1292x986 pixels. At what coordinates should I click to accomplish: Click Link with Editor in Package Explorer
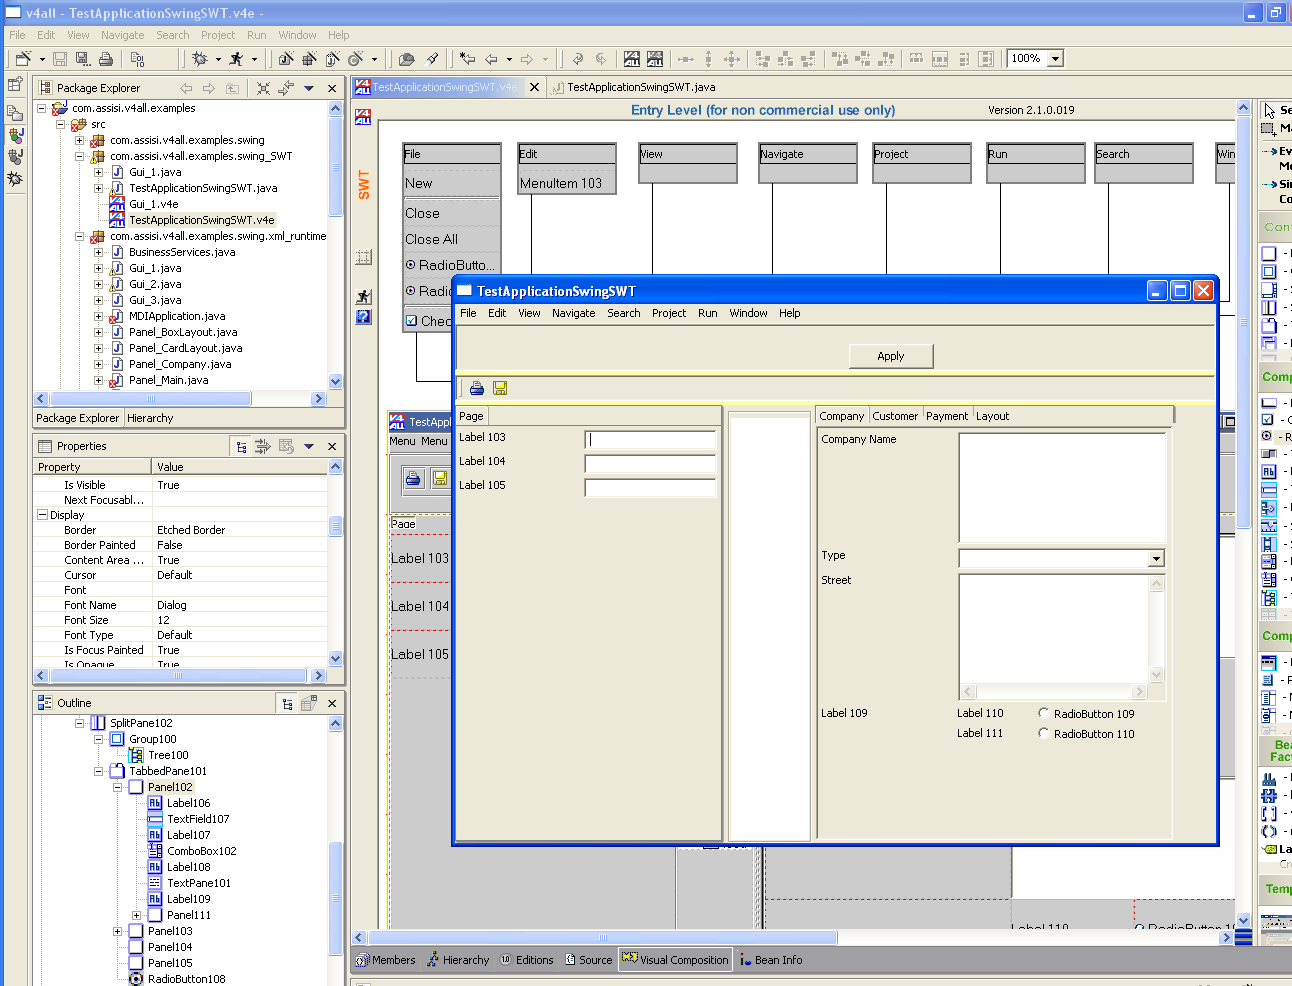(286, 88)
